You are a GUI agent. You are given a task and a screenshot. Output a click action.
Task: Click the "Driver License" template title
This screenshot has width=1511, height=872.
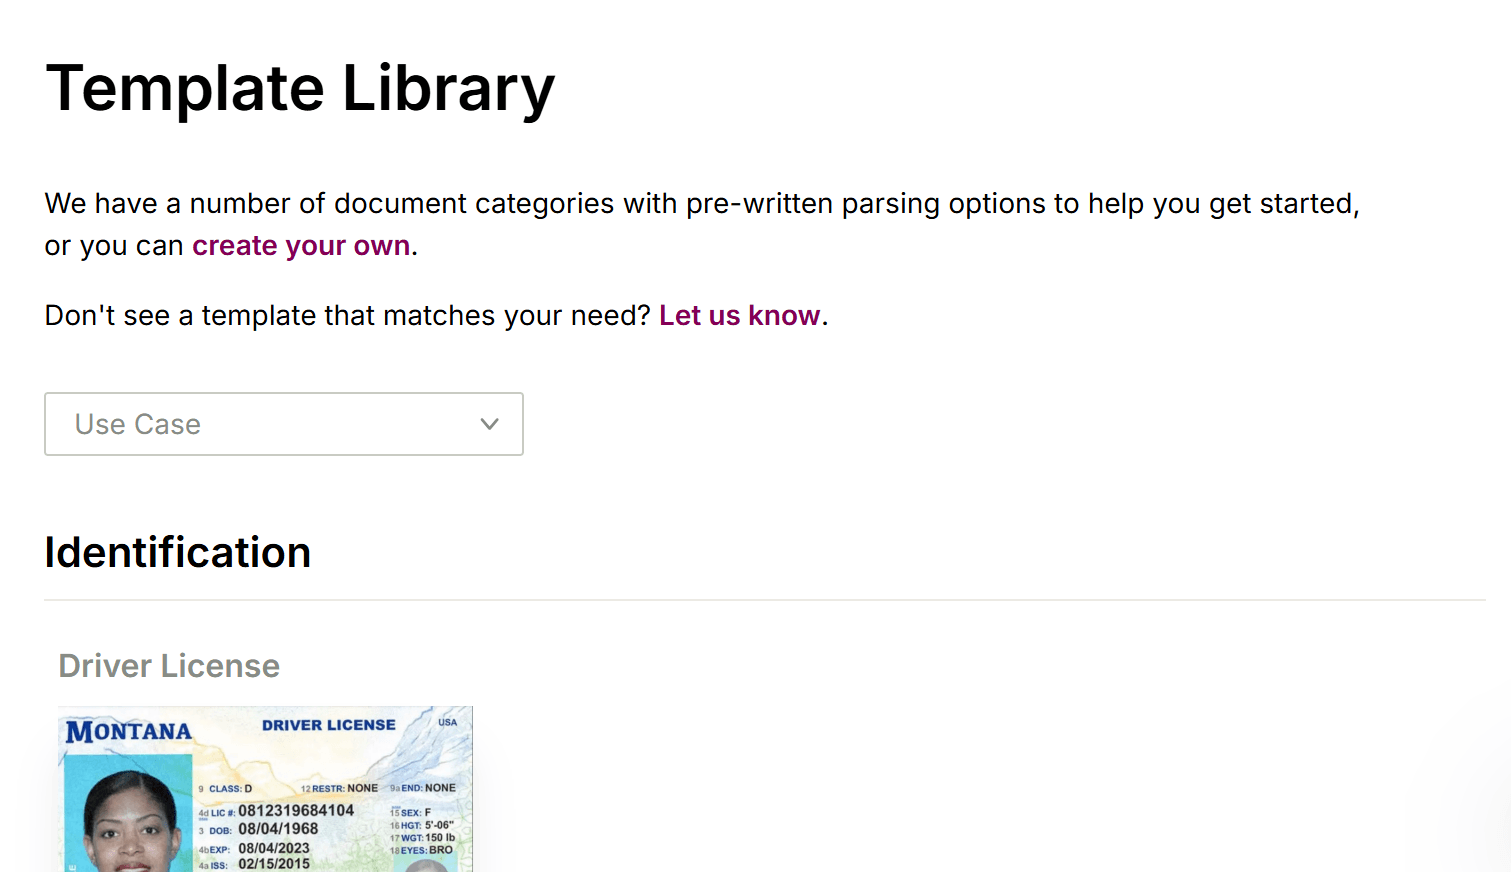tap(168, 665)
